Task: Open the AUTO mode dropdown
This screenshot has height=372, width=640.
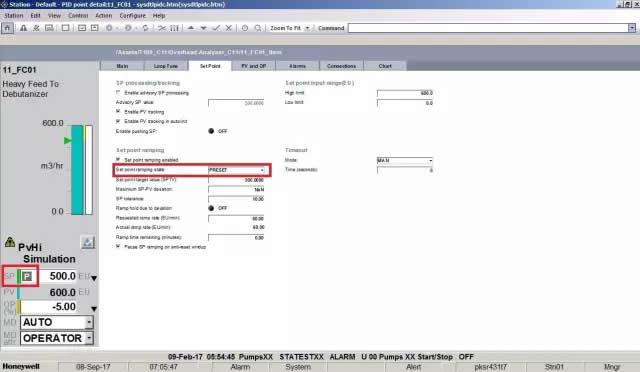Action: click(x=57, y=322)
